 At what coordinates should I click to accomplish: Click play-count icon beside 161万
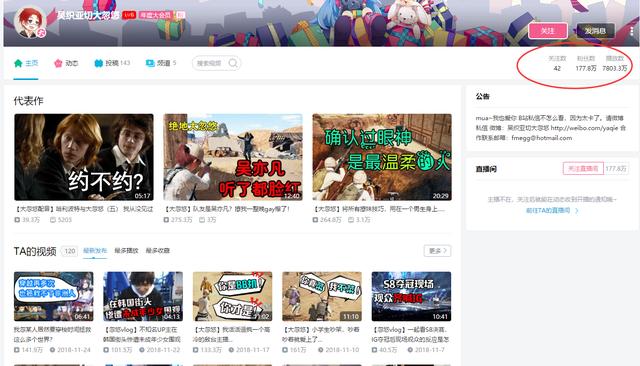pos(285,350)
